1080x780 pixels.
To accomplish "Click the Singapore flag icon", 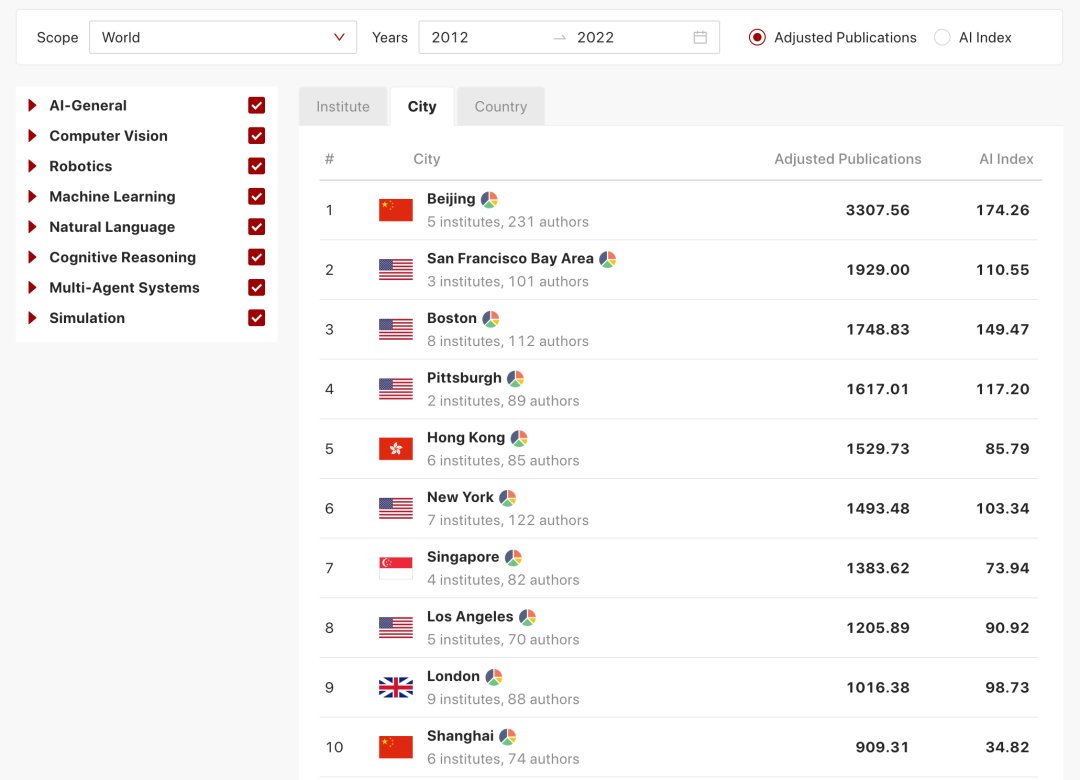I will click(396, 568).
